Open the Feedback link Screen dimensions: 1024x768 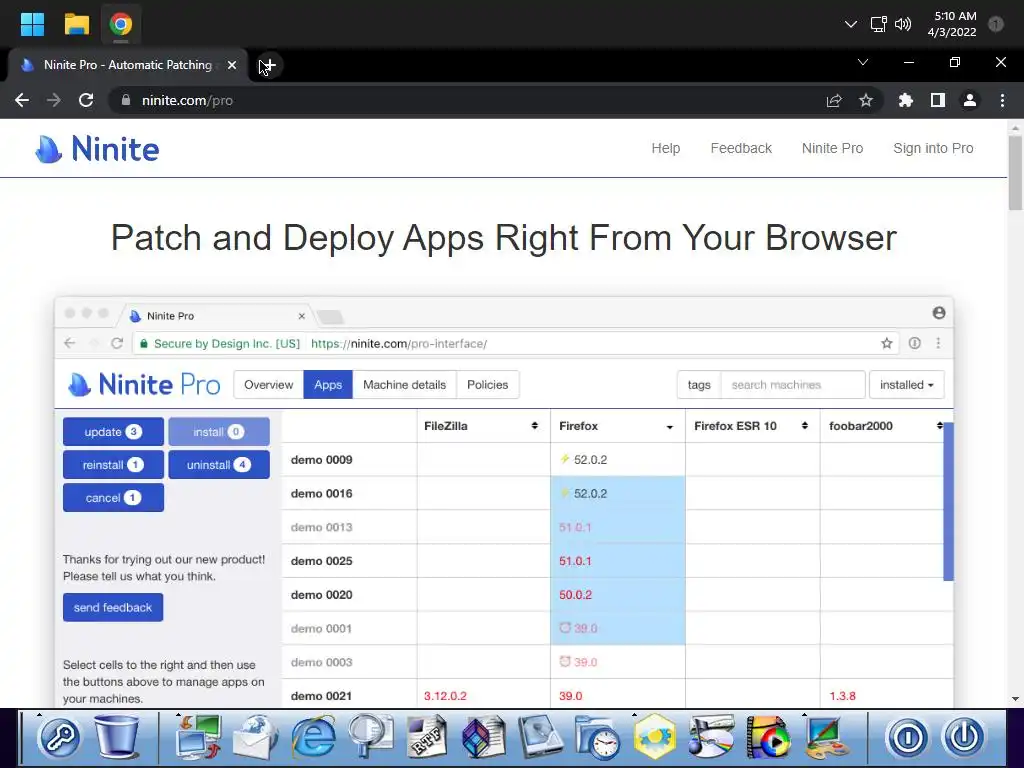pyautogui.click(x=741, y=148)
